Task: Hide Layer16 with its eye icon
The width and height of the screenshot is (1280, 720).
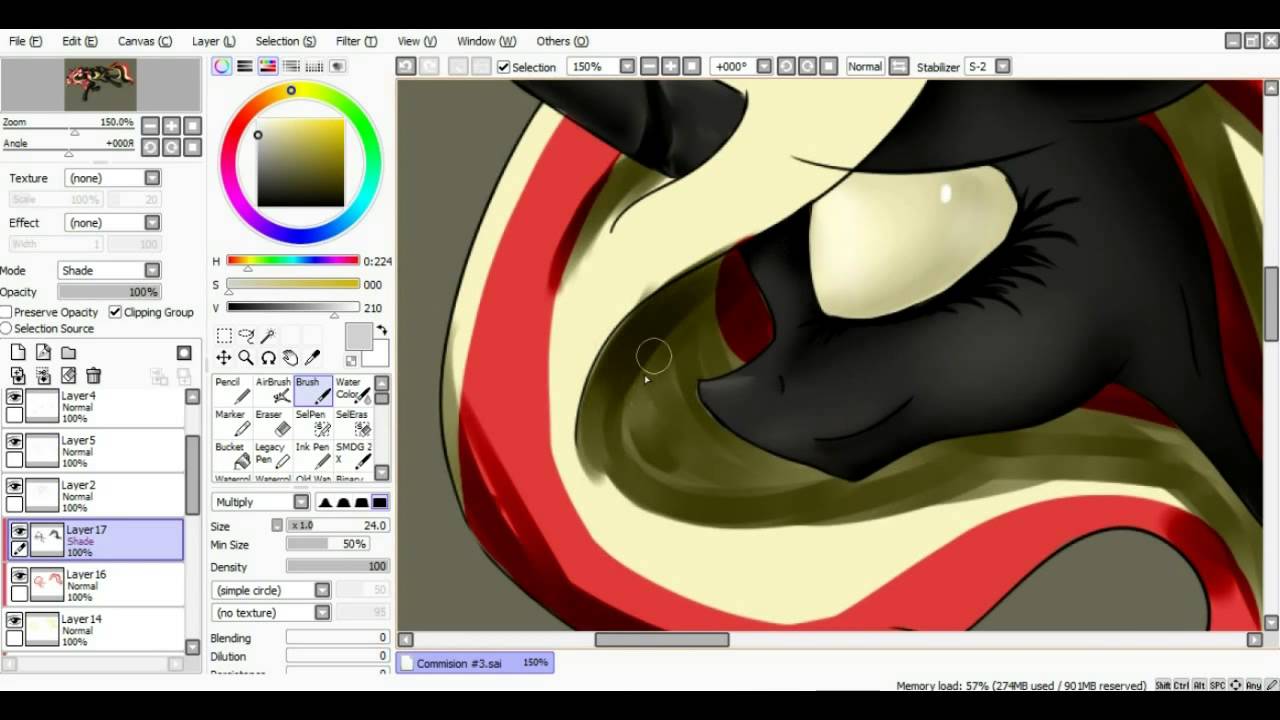Action: (x=19, y=576)
